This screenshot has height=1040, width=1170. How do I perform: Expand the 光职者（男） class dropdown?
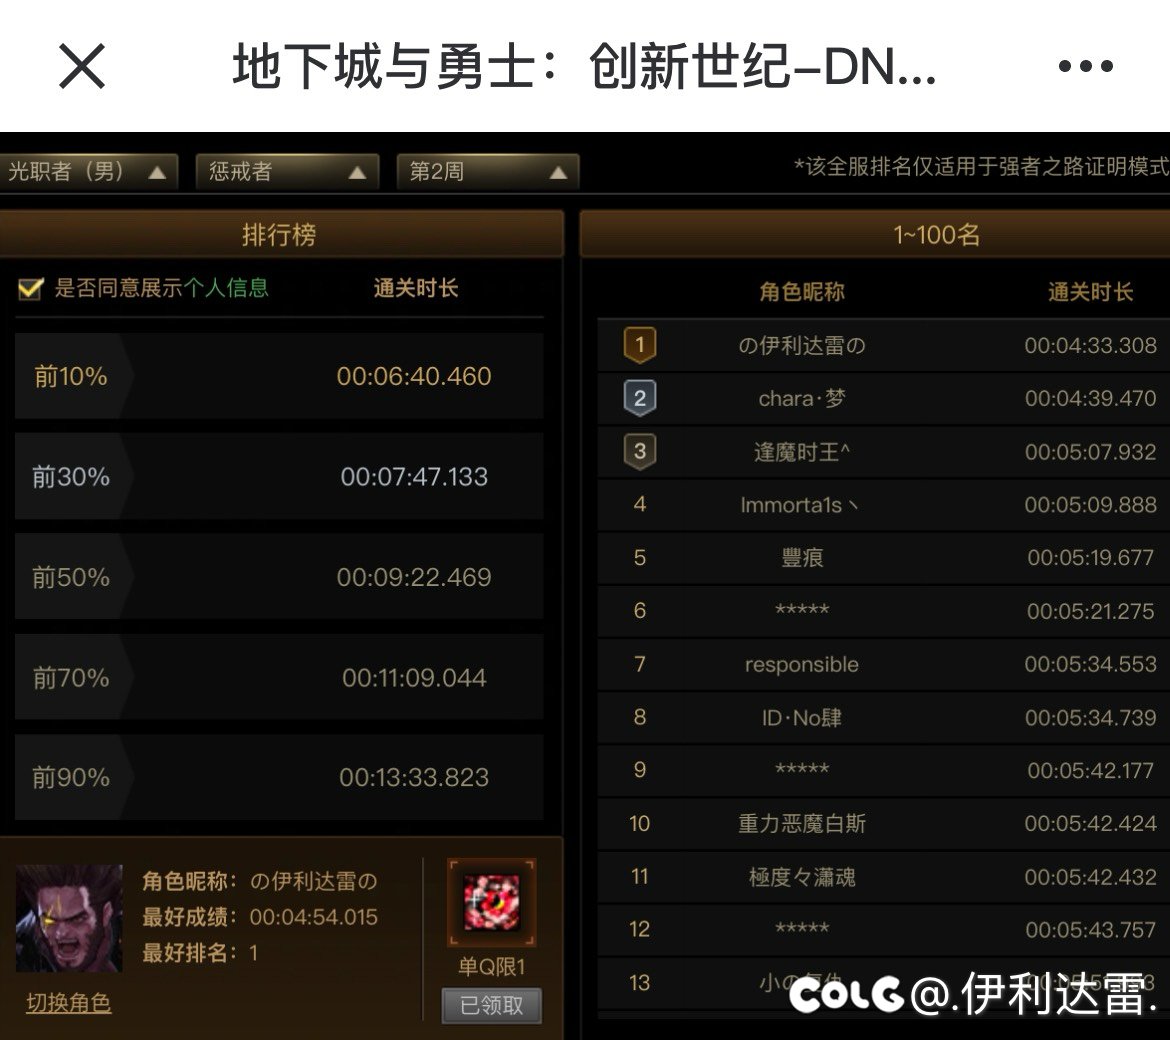point(89,172)
